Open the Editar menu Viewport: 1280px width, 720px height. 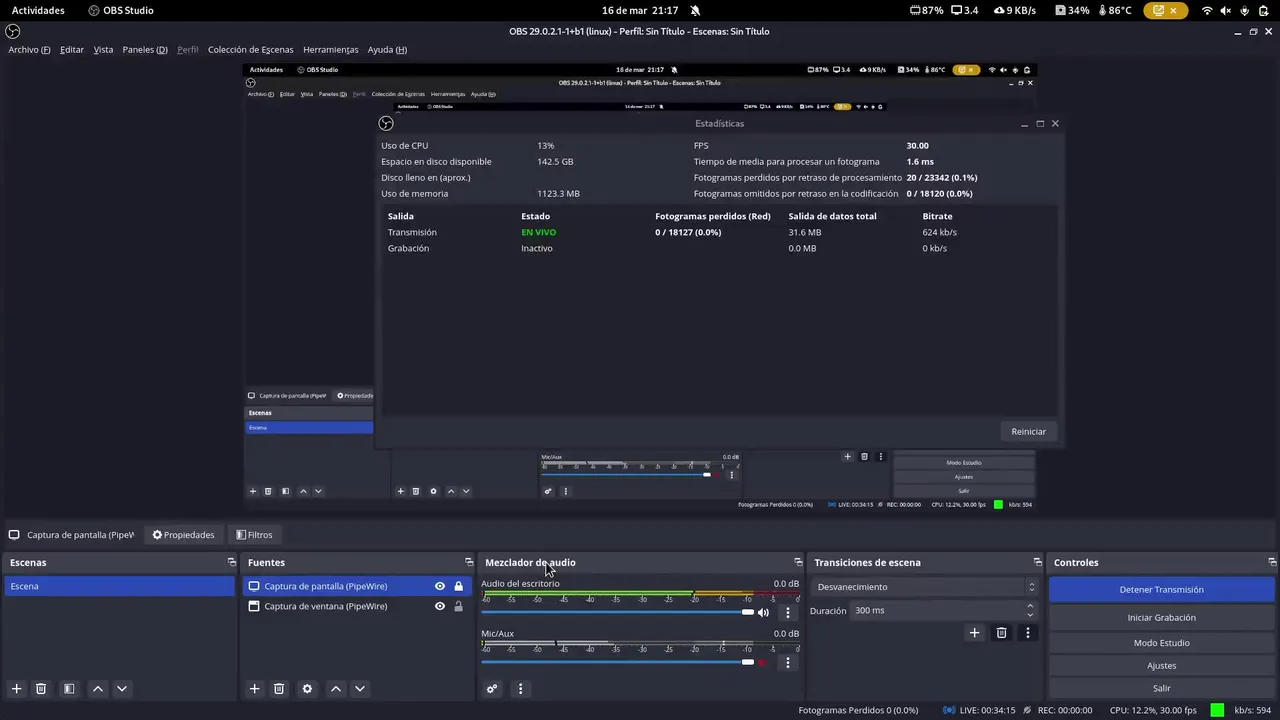click(72, 49)
